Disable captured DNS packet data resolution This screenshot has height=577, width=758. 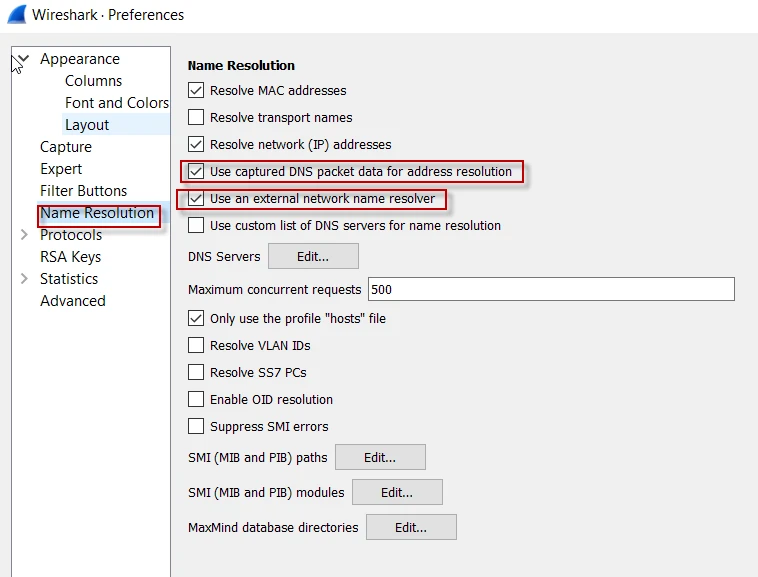click(x=196, y=172)
